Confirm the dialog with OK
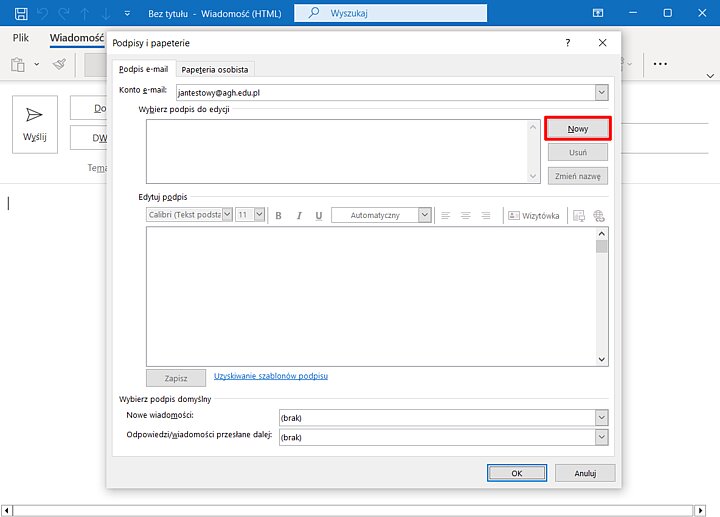 (517, 473)
